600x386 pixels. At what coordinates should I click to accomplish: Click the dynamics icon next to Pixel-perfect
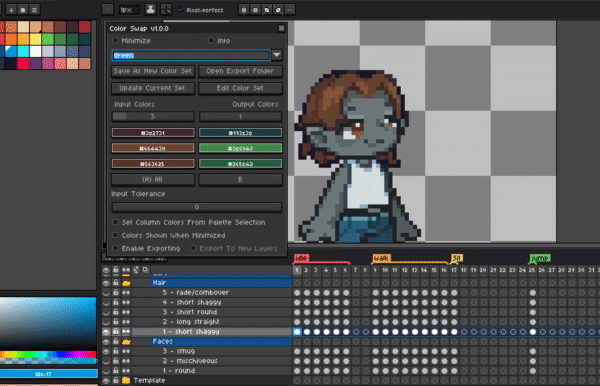tap(166, 10)
